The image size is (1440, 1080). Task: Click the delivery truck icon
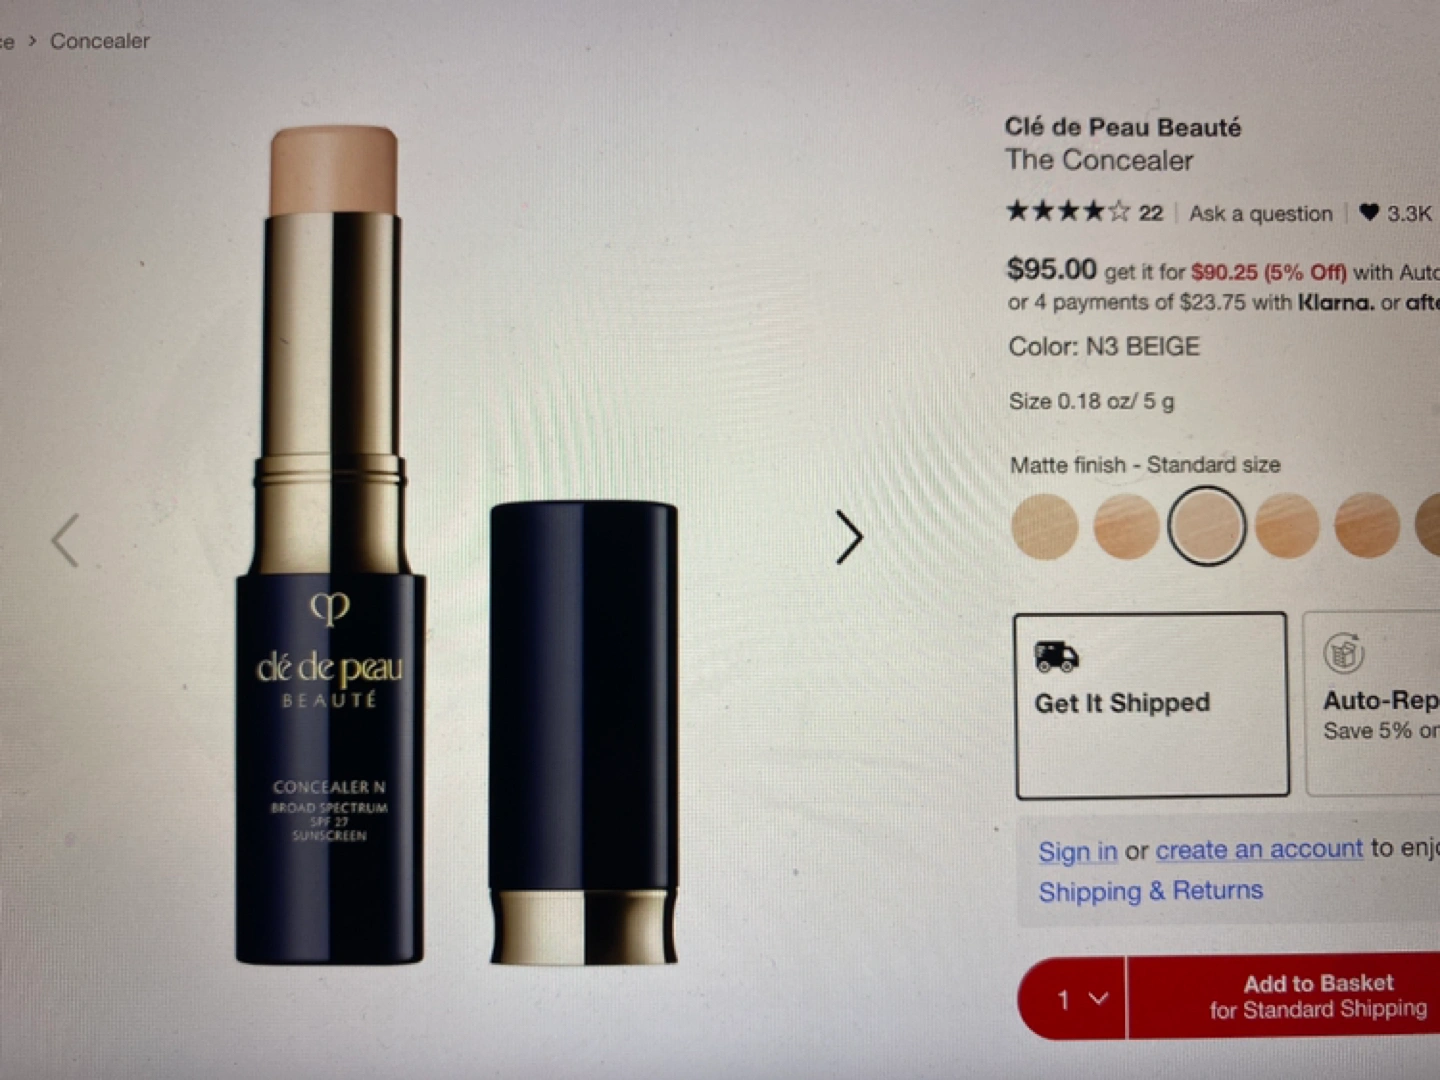click(x=1056, y=656)
